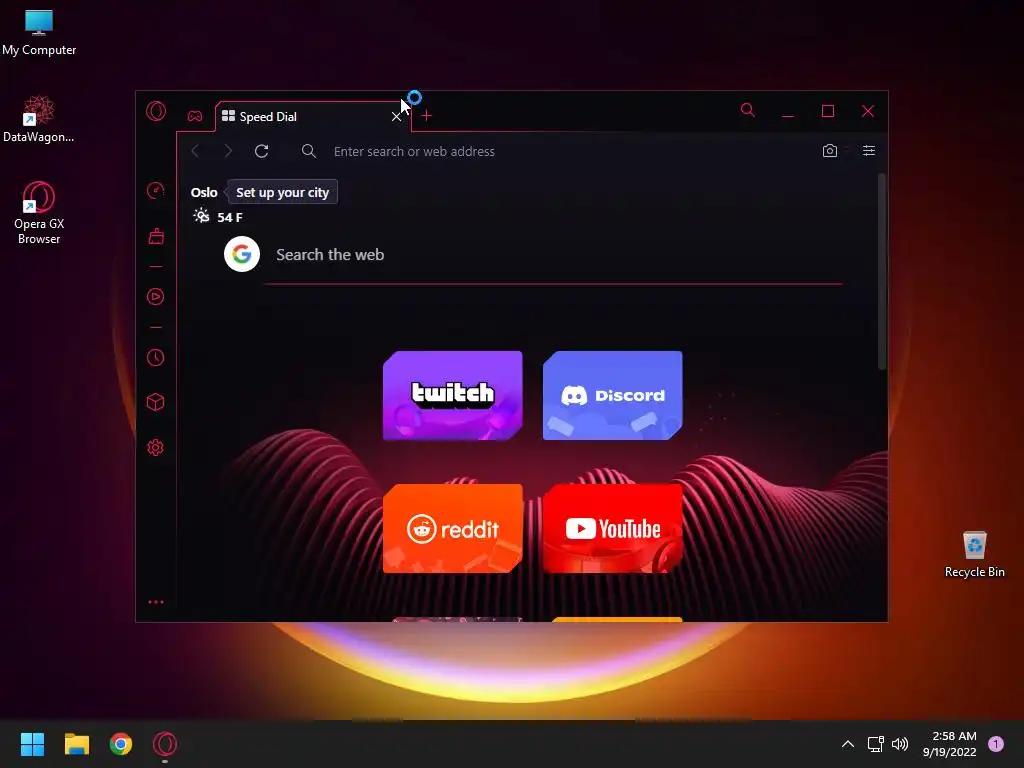The image size is (1024, 768).
Task: Open the Discord speed dial tile
Action: pyautogui.click(x=613, y=395)
